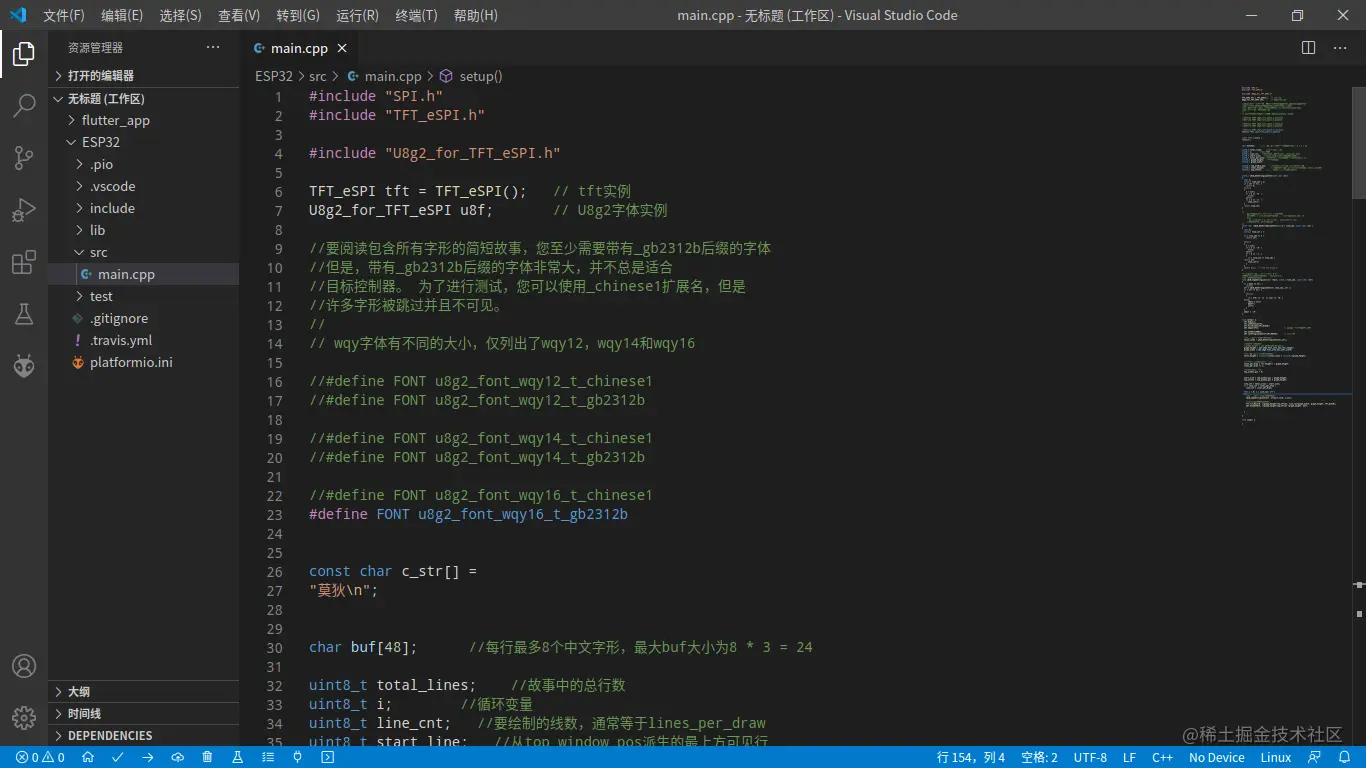Close the main.cpp editor tab

pos(342,48)
